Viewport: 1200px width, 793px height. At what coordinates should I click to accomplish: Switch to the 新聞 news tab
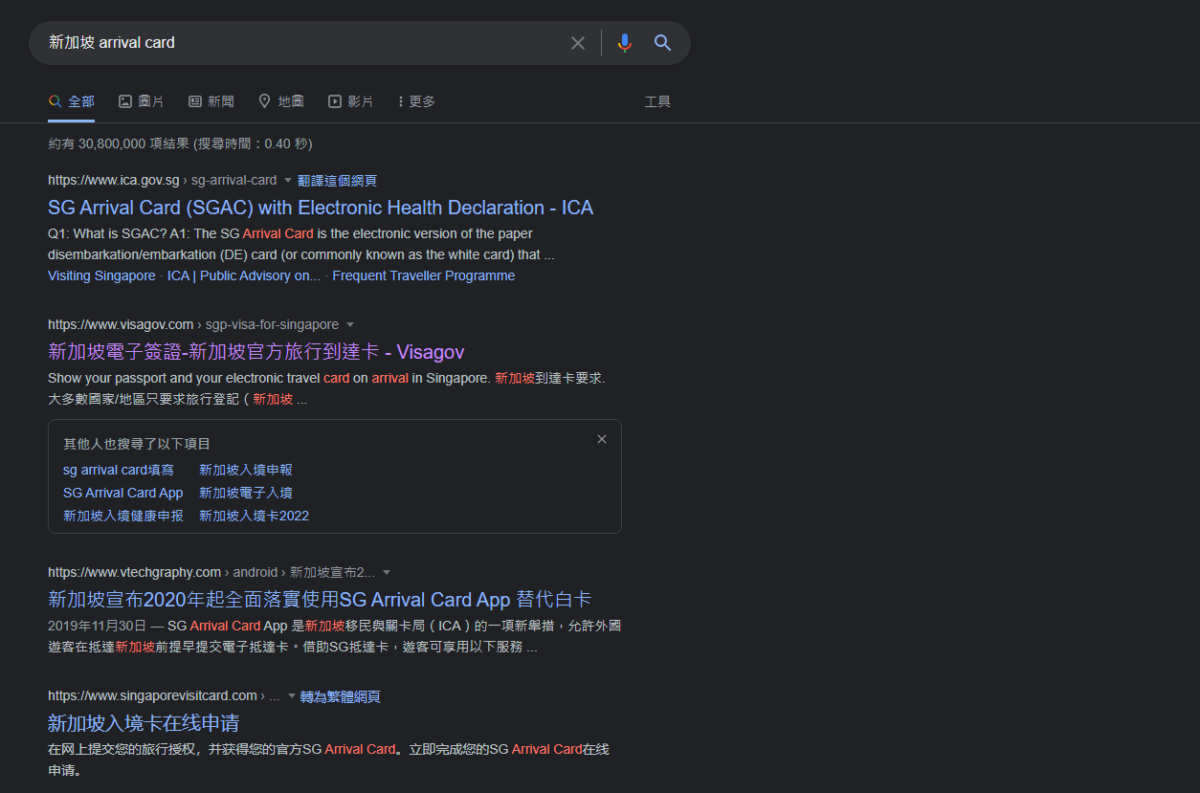[211, 101]
